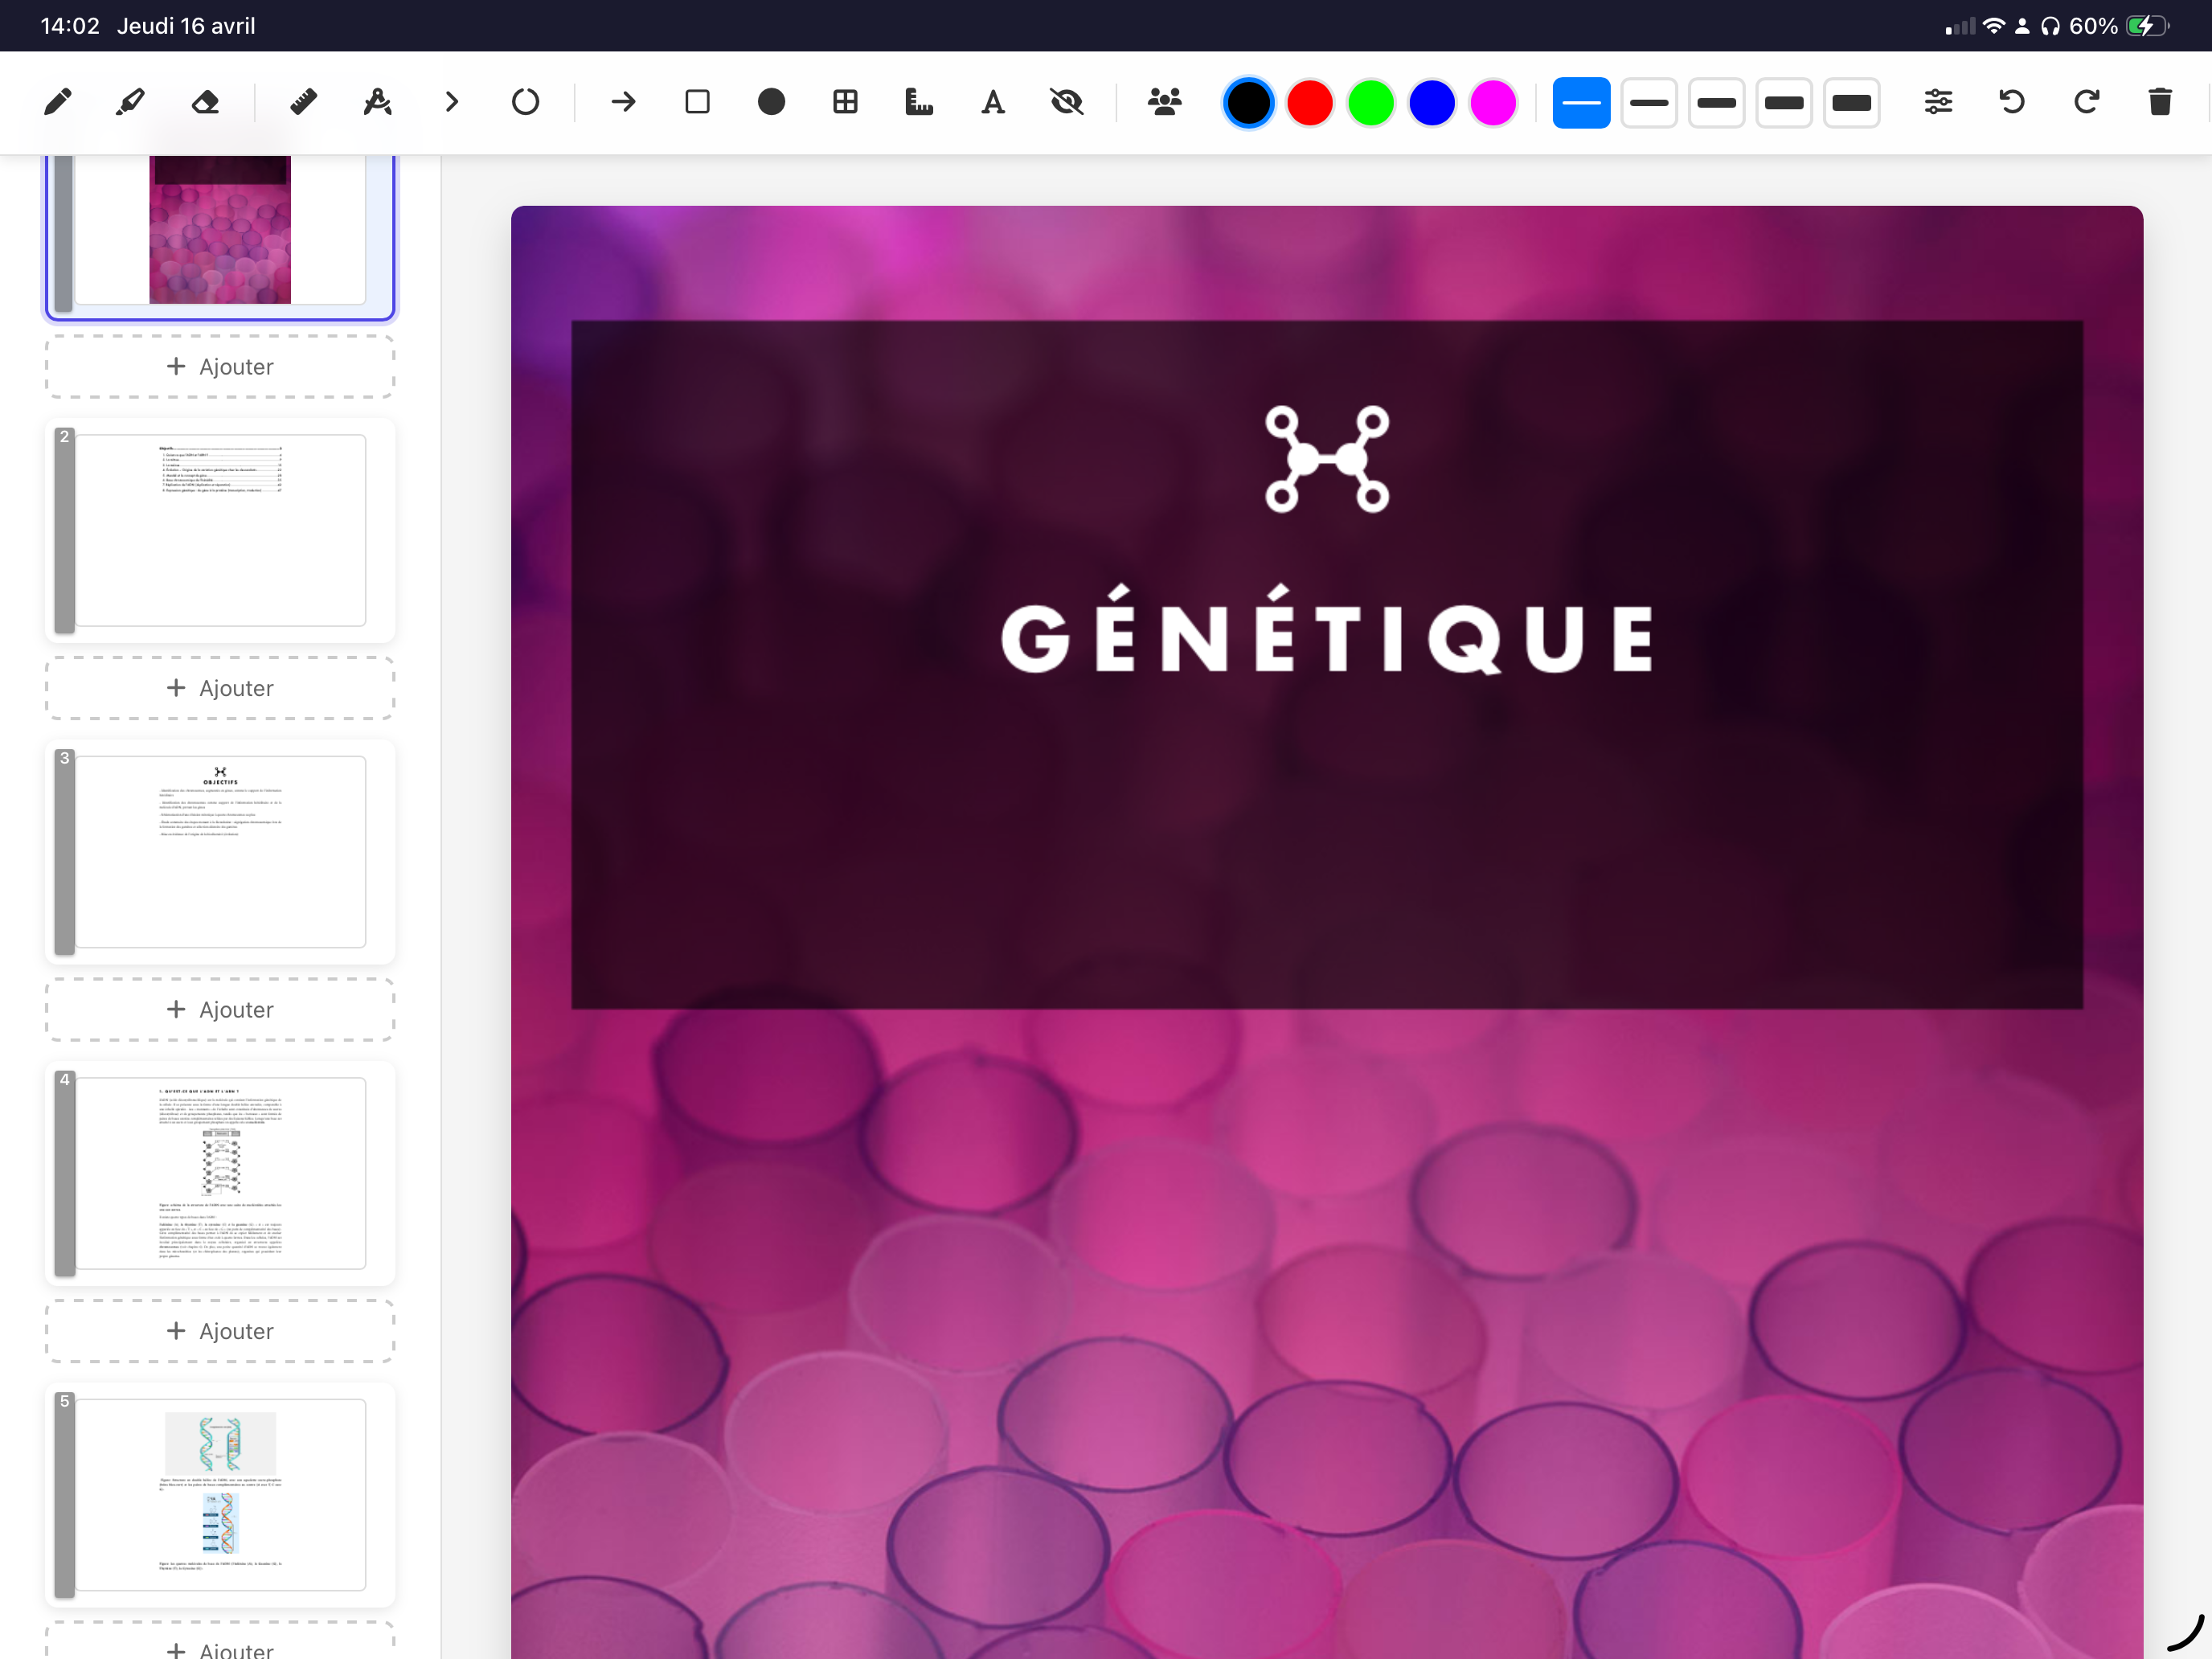Viewport: 2212px width, 1659px height.
Task: Tap the Wi-Fi icon in status bar
Action: [x=1994, y=26]
